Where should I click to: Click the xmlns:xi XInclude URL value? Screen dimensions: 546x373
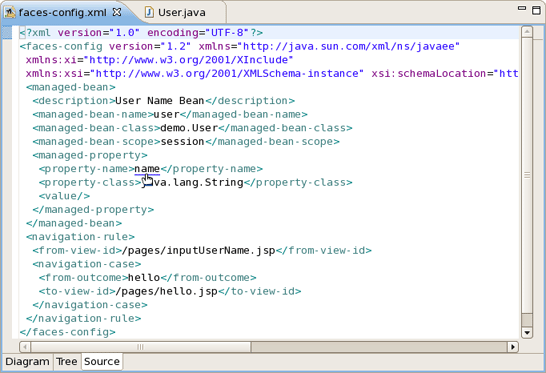(188, 60)
